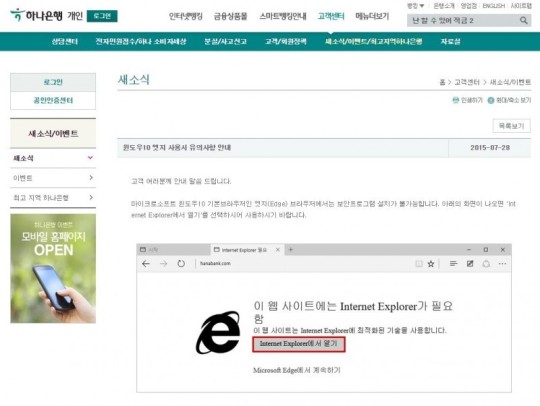Click the 인쇄하기 print icon

click(456, 100)
